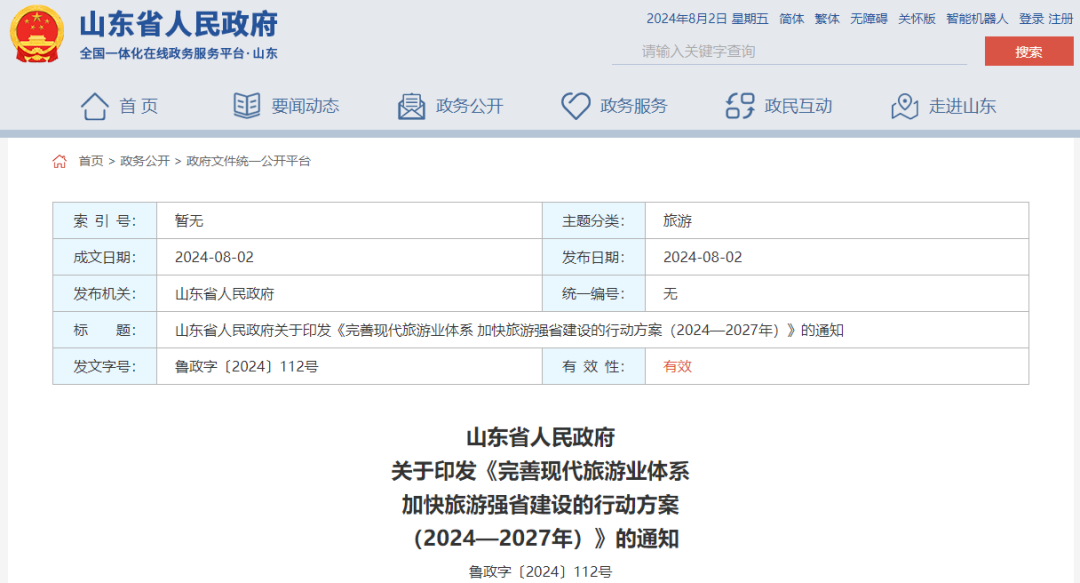Click the 山东省人民政府 site title

[x=178, y=24]
